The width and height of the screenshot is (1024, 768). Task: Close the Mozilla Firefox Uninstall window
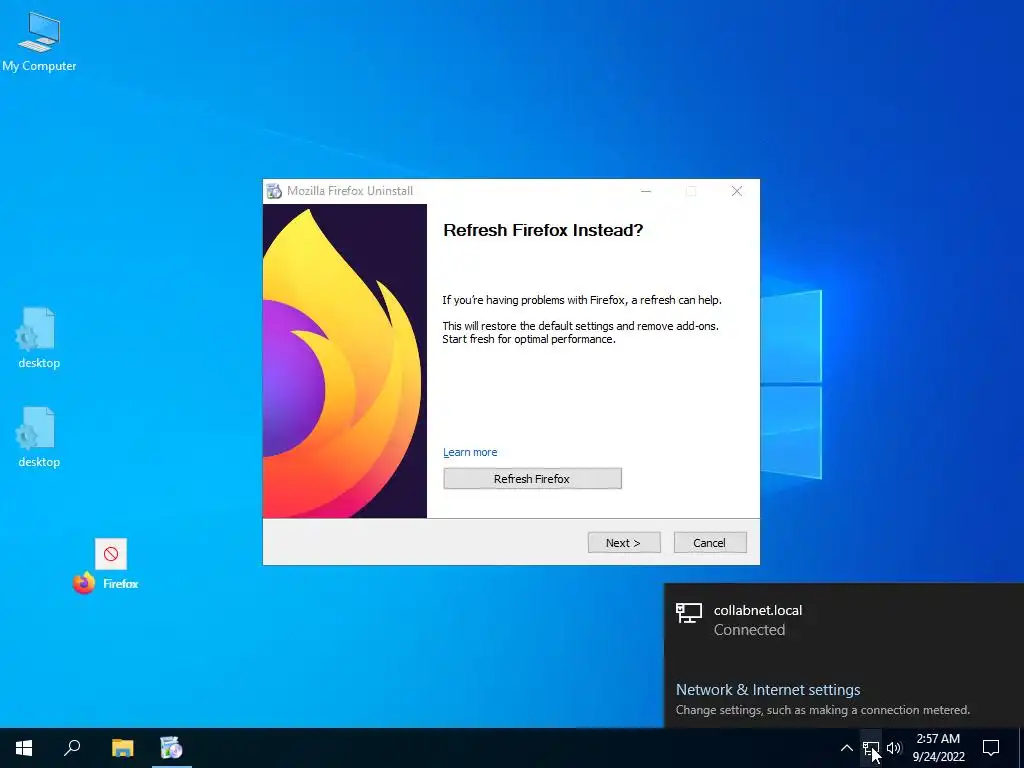pos(737,191)
